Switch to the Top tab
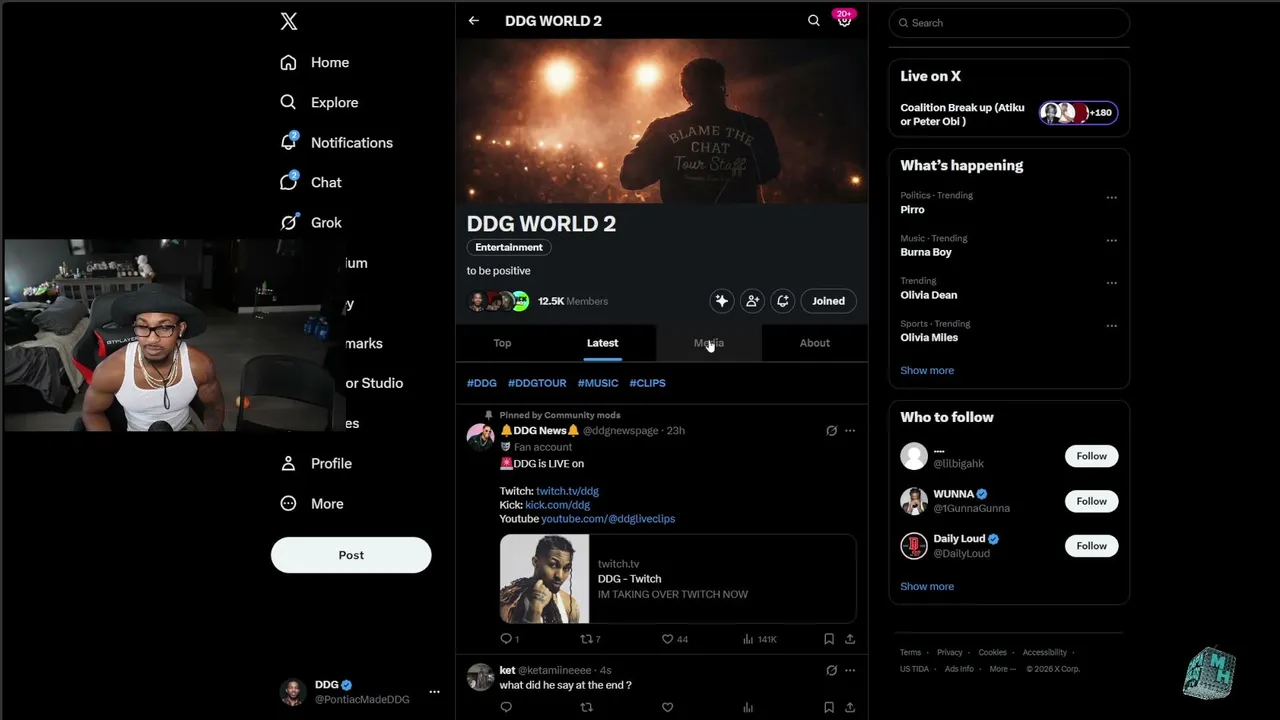This screenshot has width=1280, height=720. tap(502, 343)
